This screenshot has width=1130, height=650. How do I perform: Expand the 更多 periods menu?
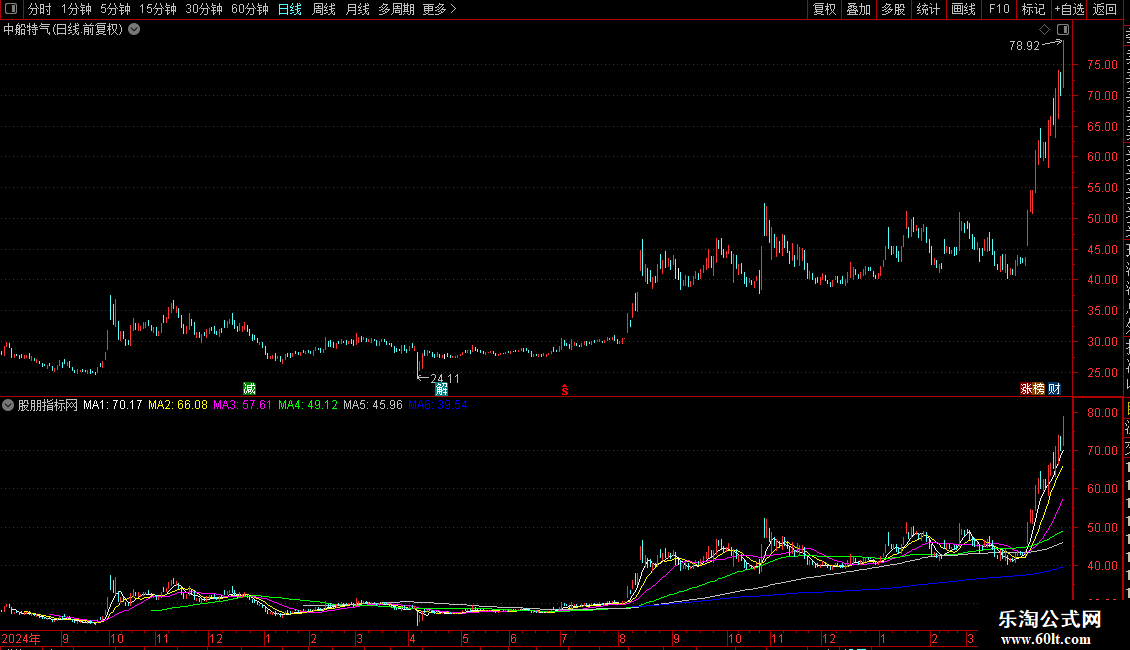(x=439, y=9)
